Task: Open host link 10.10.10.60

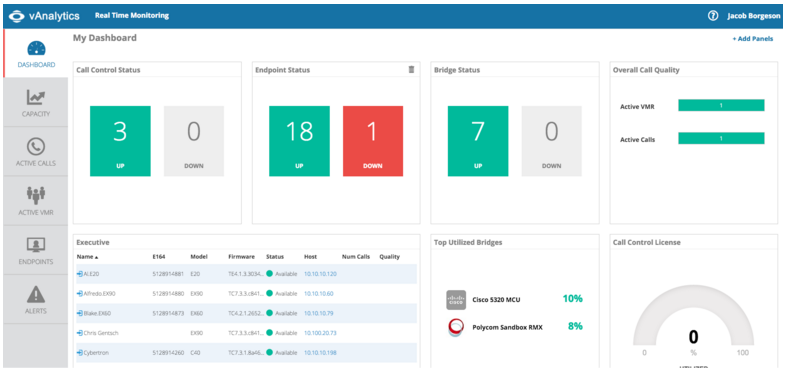Action: click(318, 293)
